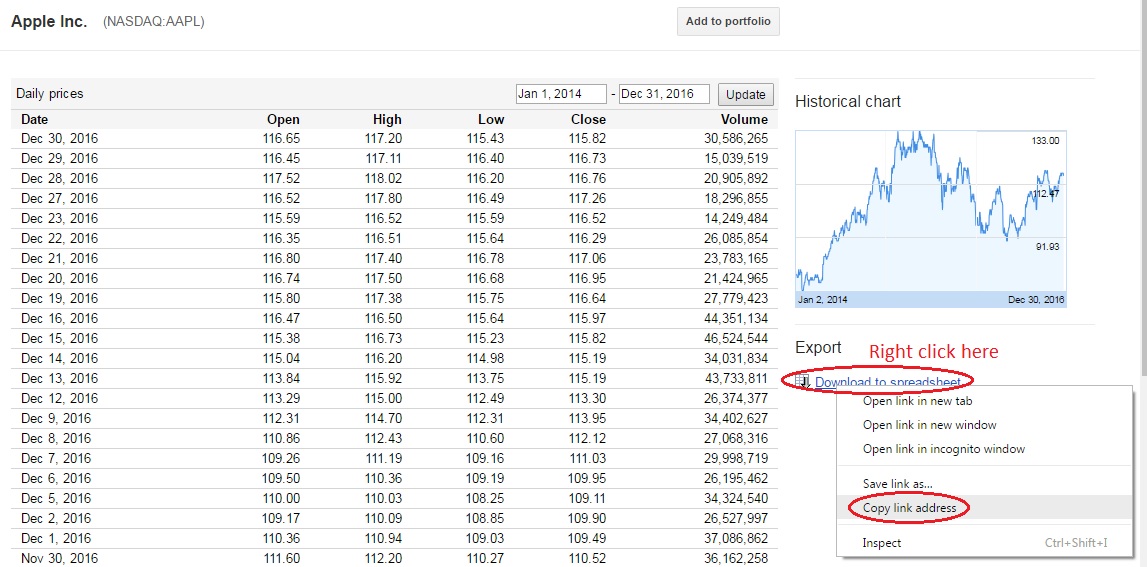Click the Low column header
This screenshot has width=1147, height=567.
click(x=491, y=120)
